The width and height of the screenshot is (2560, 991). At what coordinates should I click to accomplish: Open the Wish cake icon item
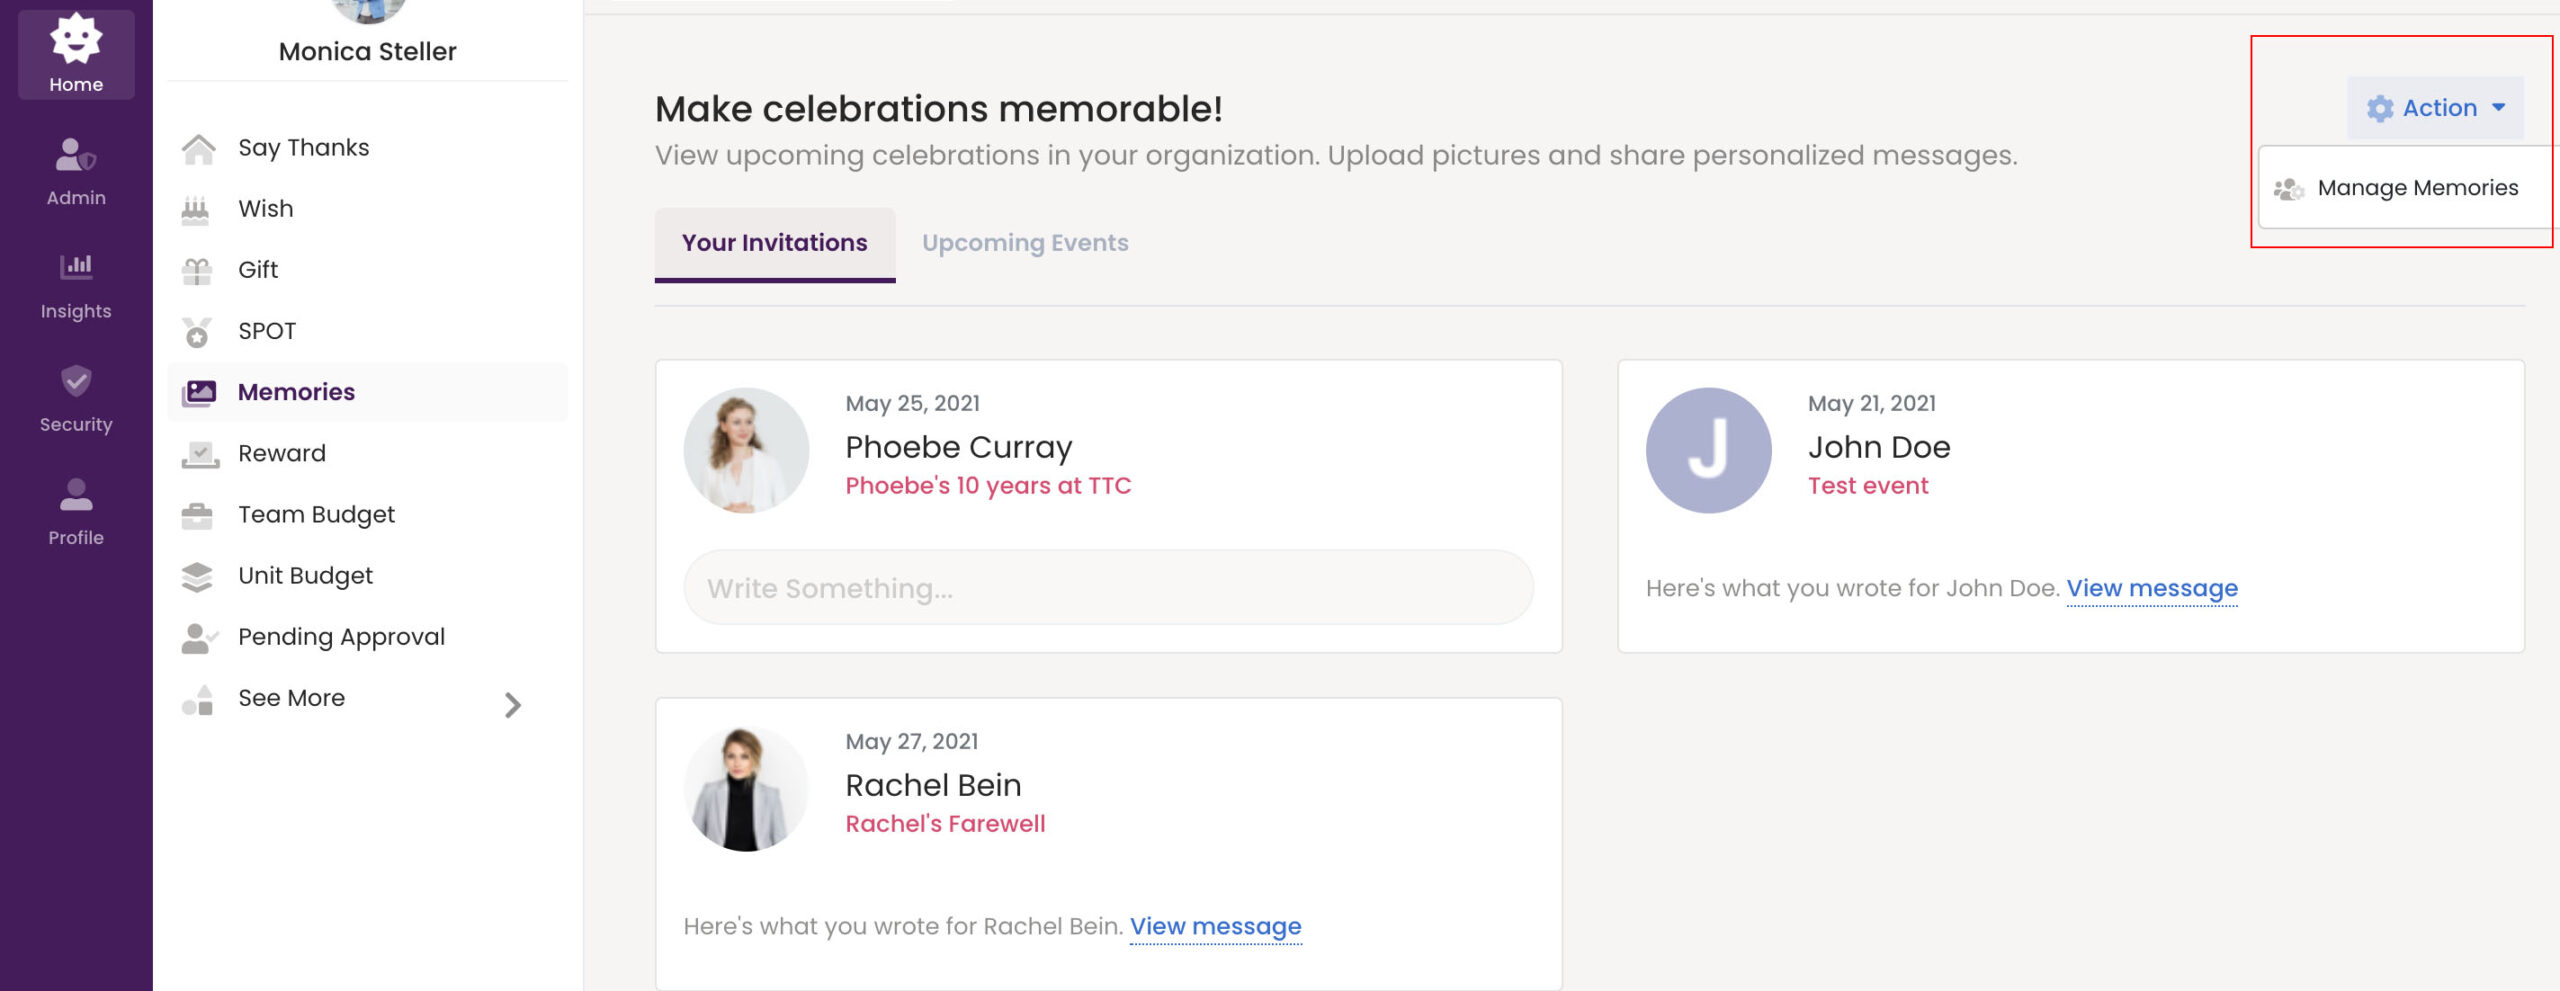pos(197,209)
